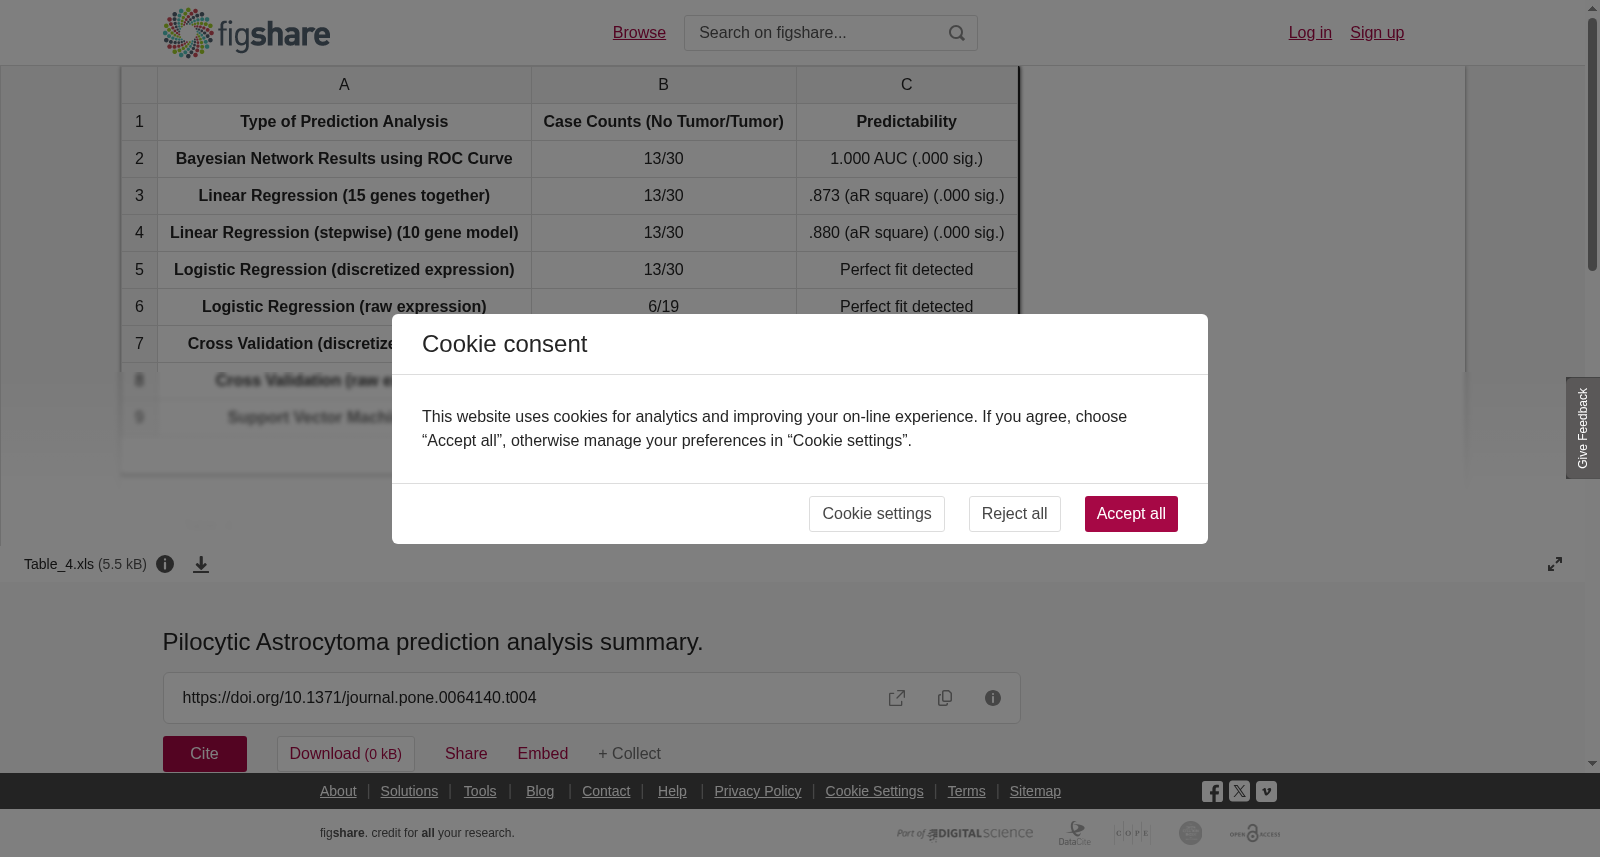Image resolution: width=1600 pixels, height=857 pixels.
Task: Click Sign up
Action: click(1377, 33)
